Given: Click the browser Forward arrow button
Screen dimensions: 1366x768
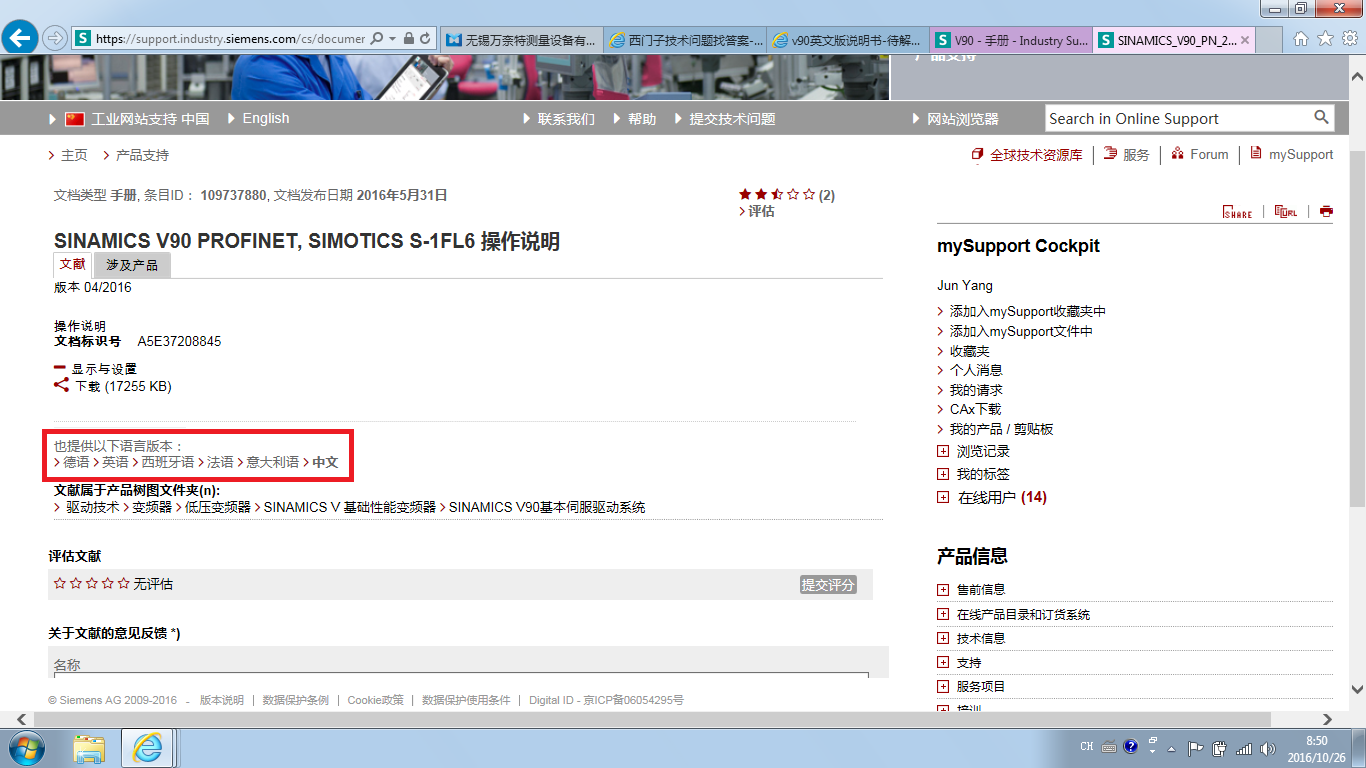Looking at the screenshot, I should pyautogui.click(x=55, y=39).
